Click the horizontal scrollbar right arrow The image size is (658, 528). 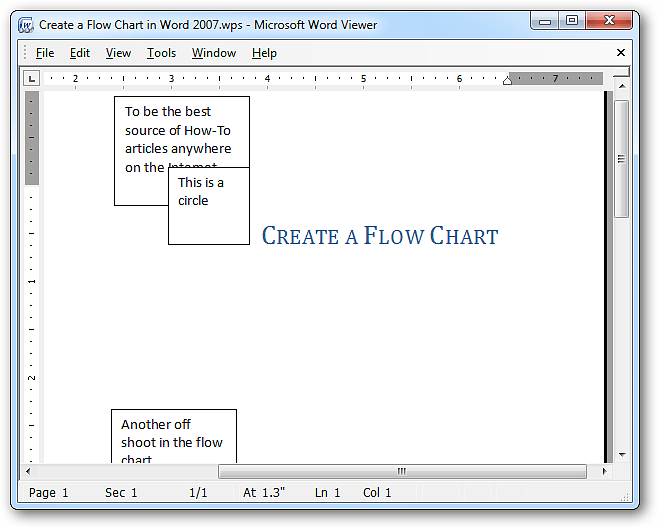click(604, 471)
